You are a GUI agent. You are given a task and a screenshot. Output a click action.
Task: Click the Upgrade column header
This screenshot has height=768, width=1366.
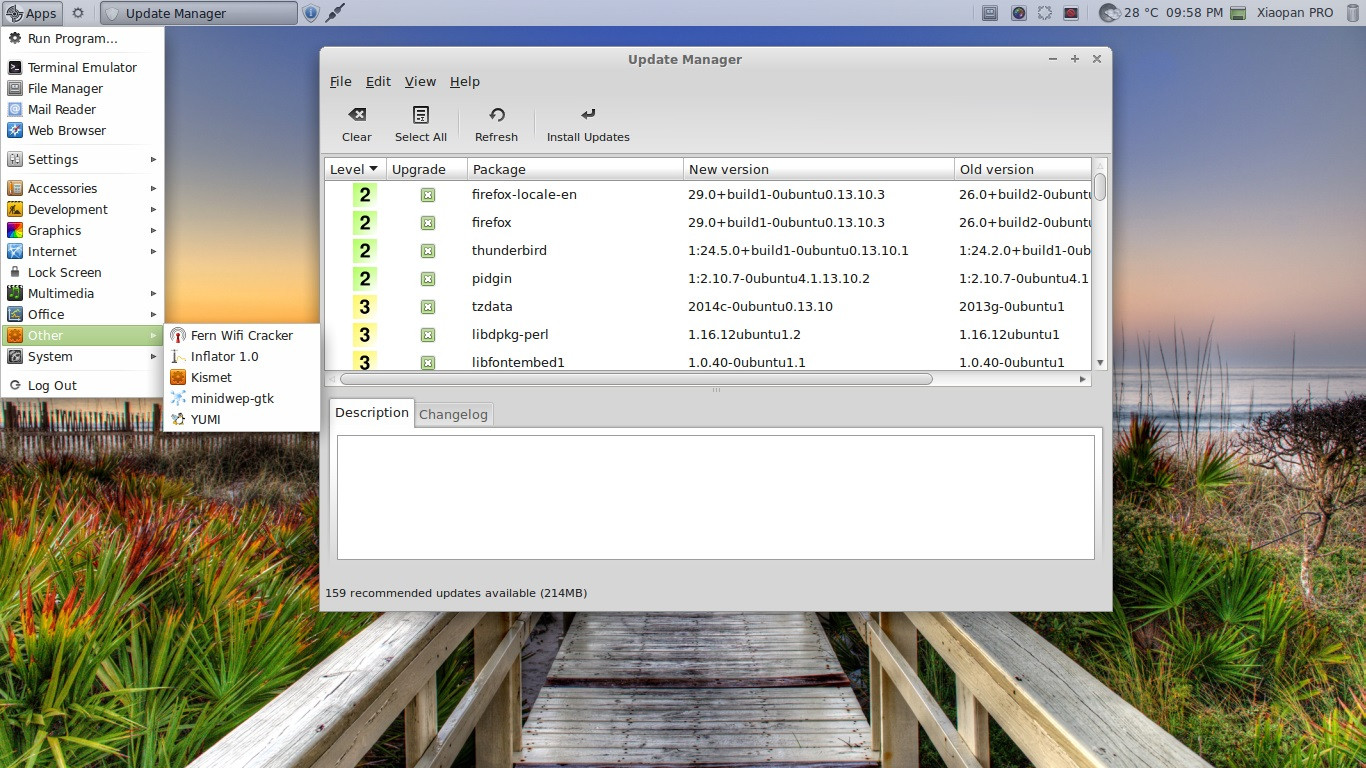pos(426,169)
